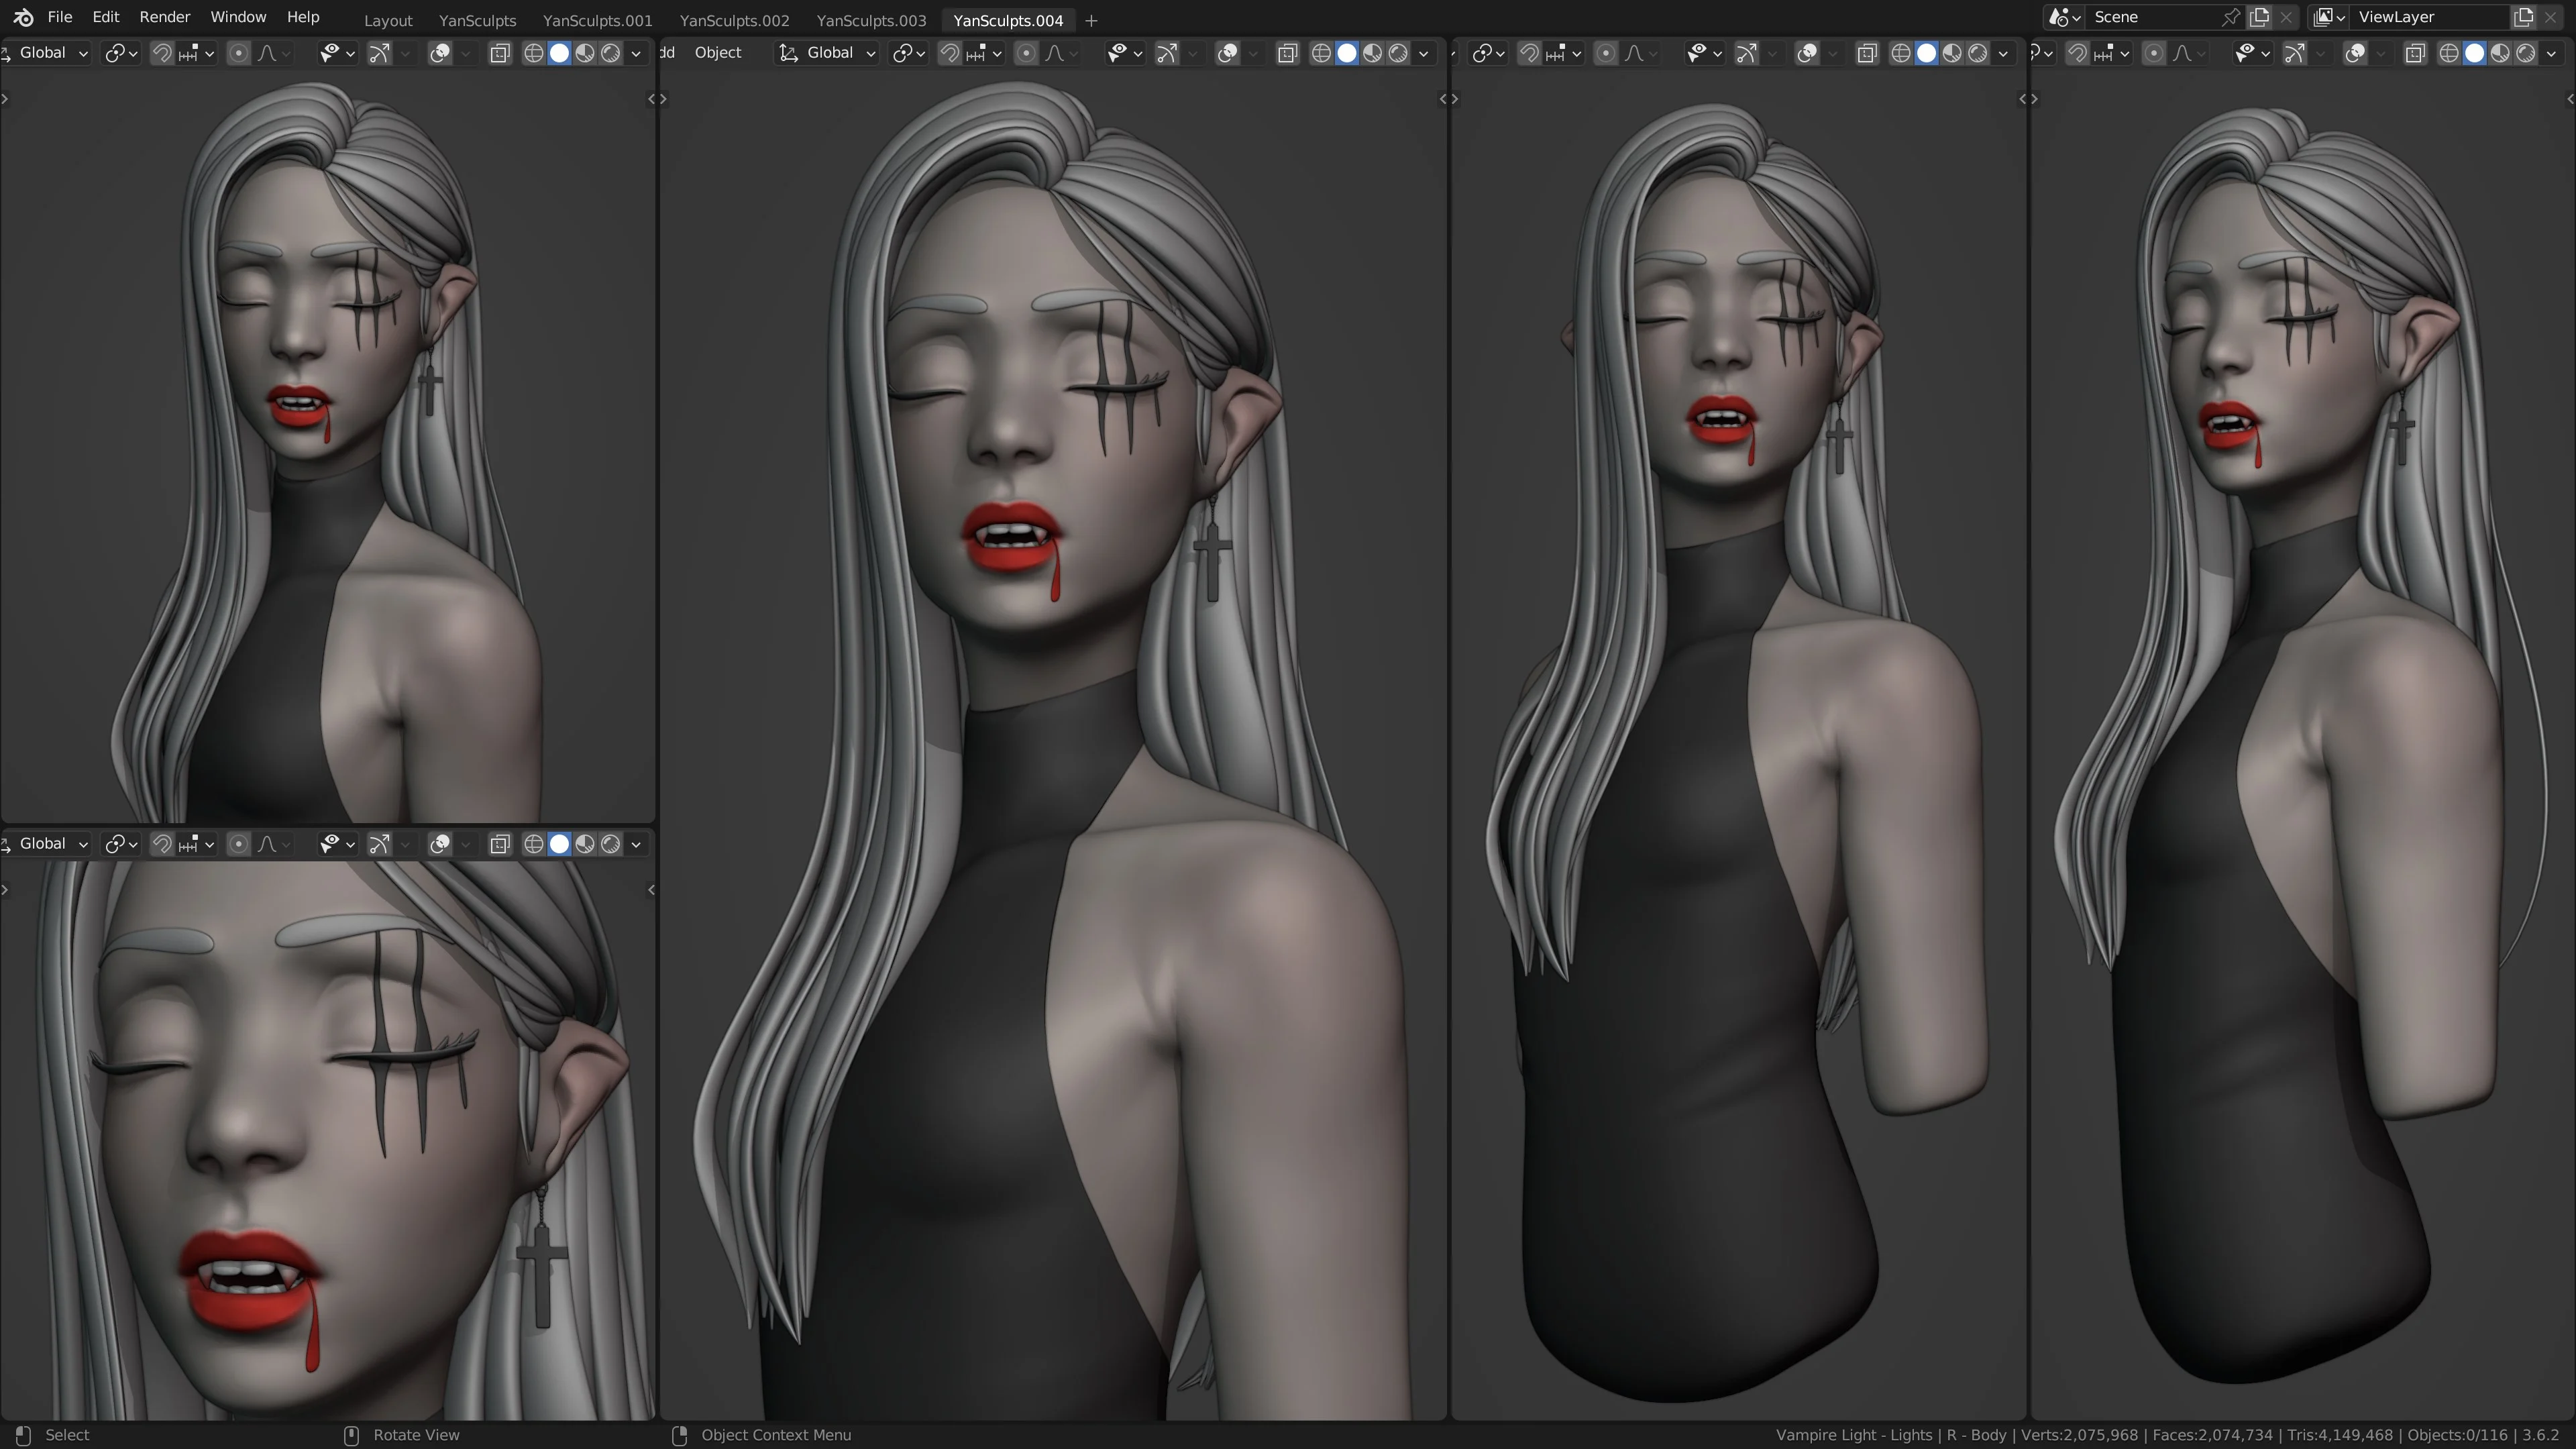Image resolution: width=2576 pixels, height=1449 pixels.
Task: Select wireframe shading in top-left viewport
Action: coord(534,53)
